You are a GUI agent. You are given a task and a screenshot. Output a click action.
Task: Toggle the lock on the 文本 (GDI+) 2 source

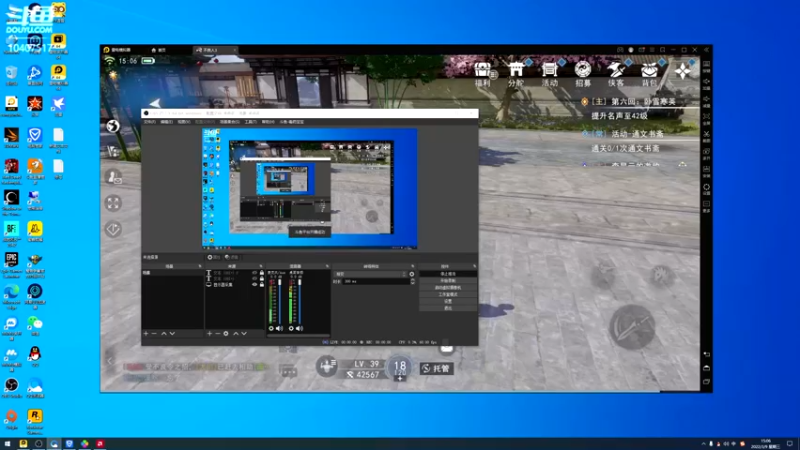click(x=262, y=272)
